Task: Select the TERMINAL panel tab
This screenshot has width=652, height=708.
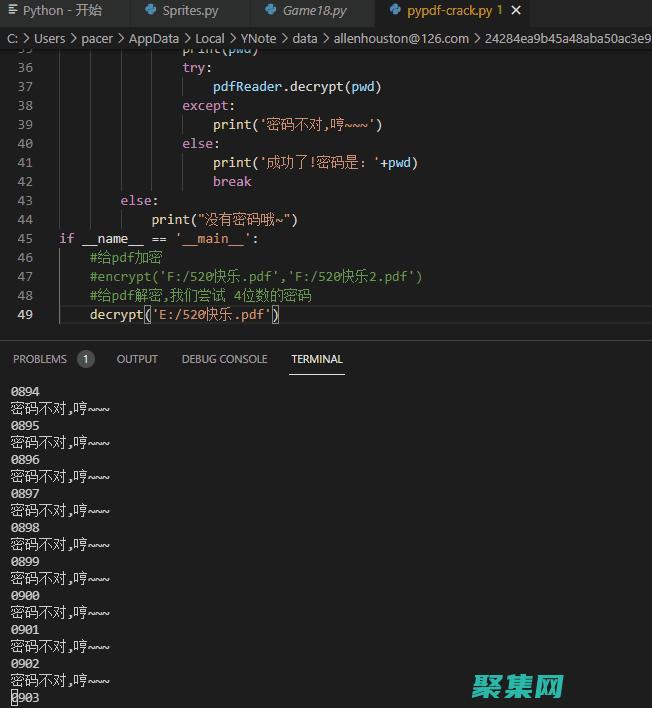Action: click(317, 359)
